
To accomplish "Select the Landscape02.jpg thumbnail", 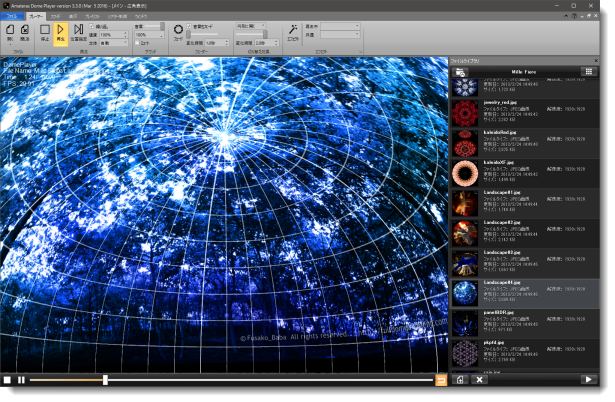I will click(465, 233).
